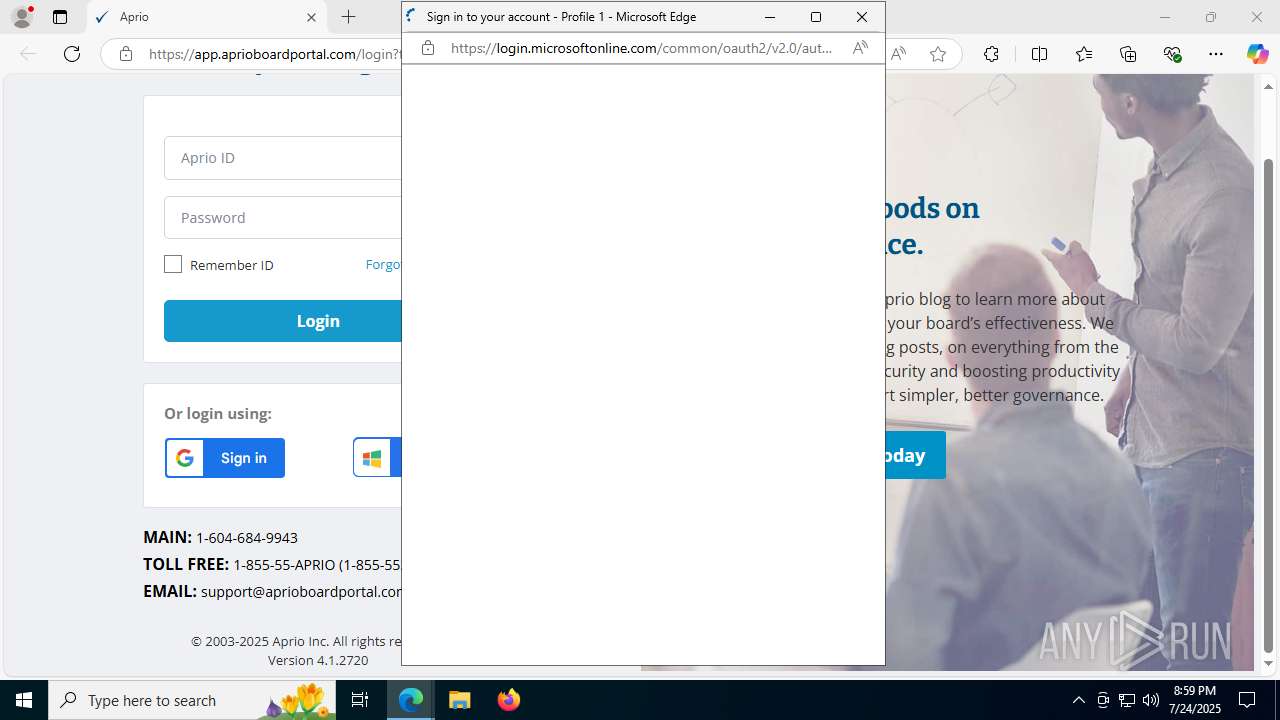Sign in with Google button
Screen dimensions: 1280x720
click(x=225, y=458)
